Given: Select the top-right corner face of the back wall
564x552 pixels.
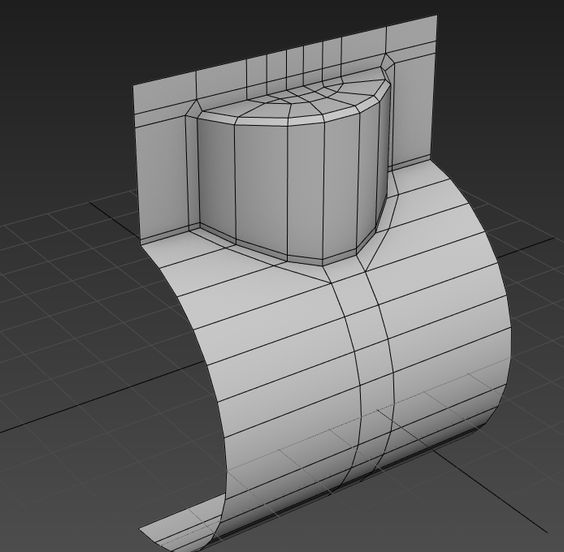Looking at the screenshot, I should click(411, 31).
